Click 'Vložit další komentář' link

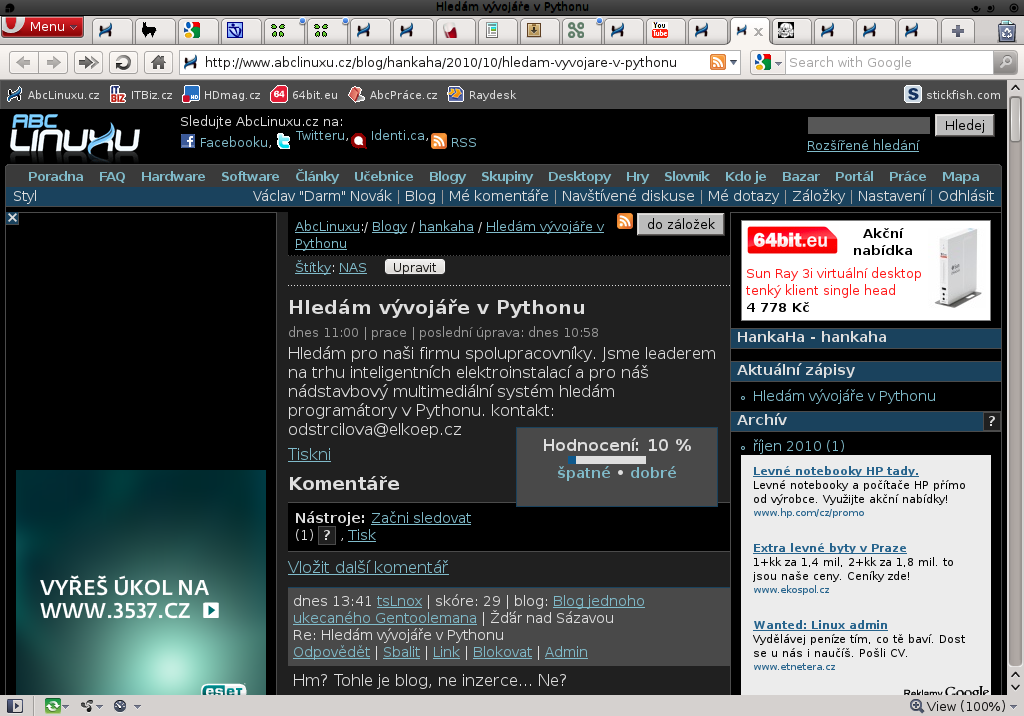tap(368, 567)
